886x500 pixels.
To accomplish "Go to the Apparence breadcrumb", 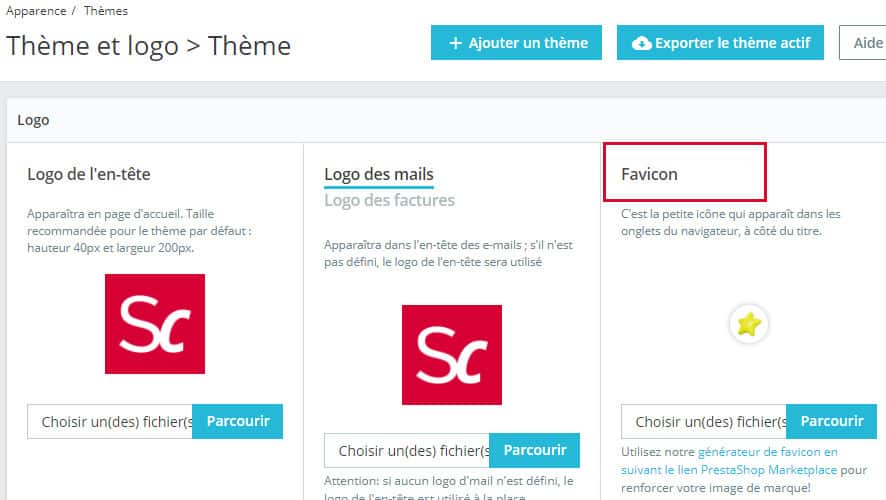I will 36,11.
